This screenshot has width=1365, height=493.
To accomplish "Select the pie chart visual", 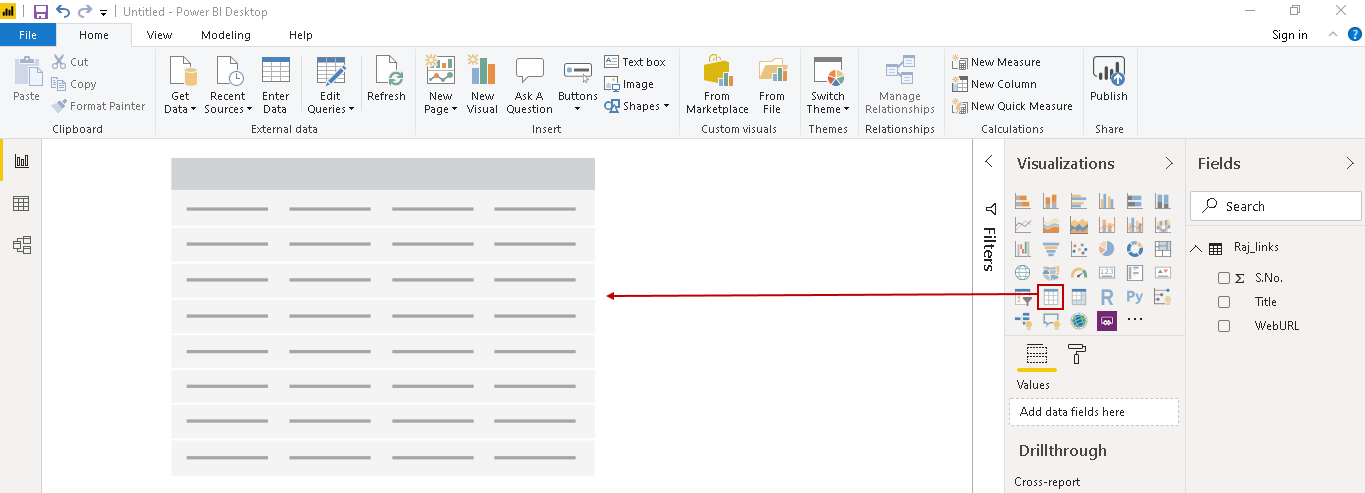I will tap(1107, 249).
